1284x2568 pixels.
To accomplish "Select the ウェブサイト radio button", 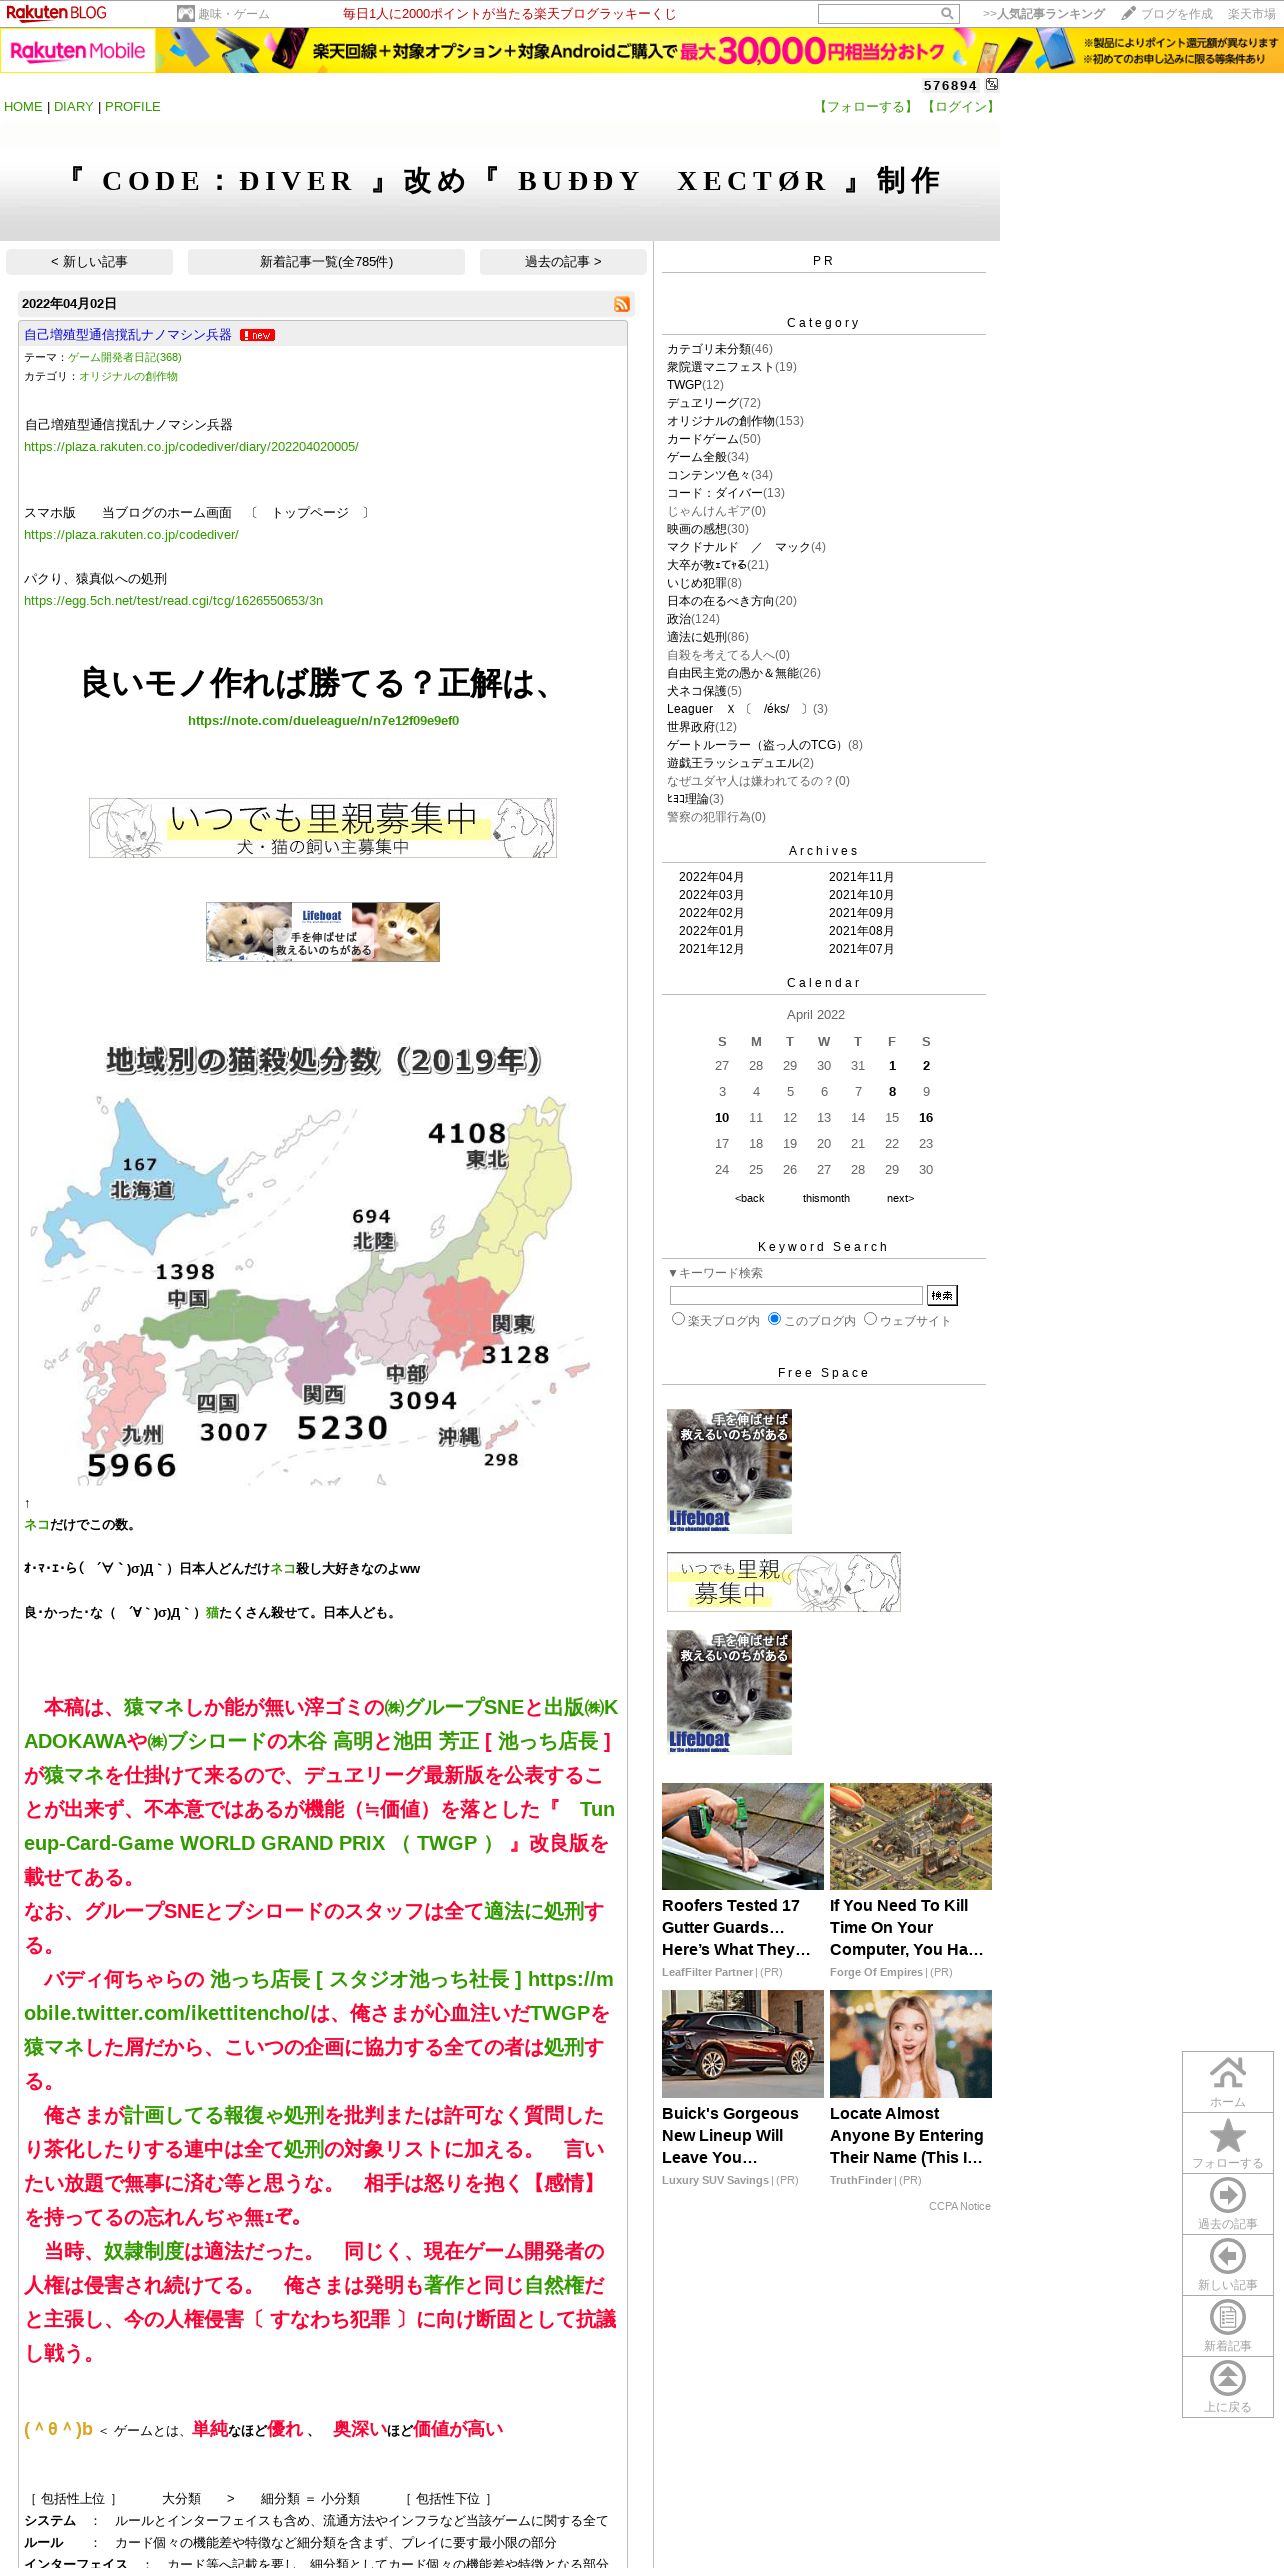I will tap(870, 1319).
